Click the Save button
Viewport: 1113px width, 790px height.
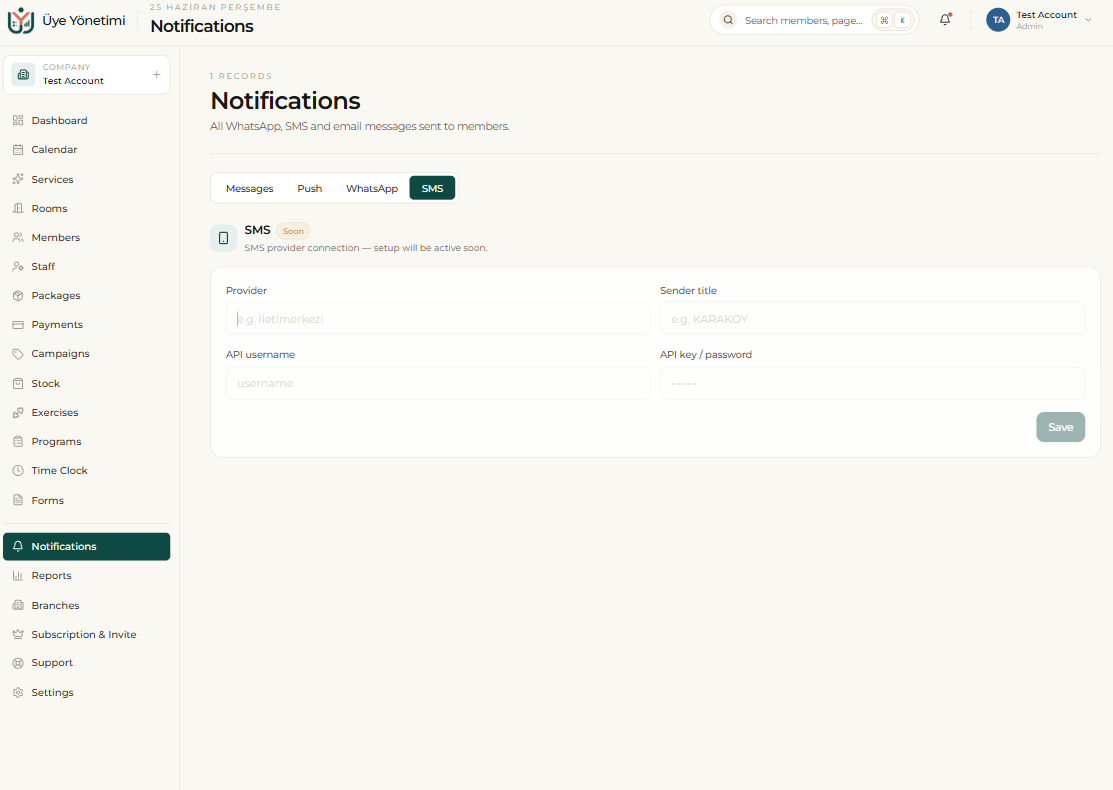pos(1060,427)
